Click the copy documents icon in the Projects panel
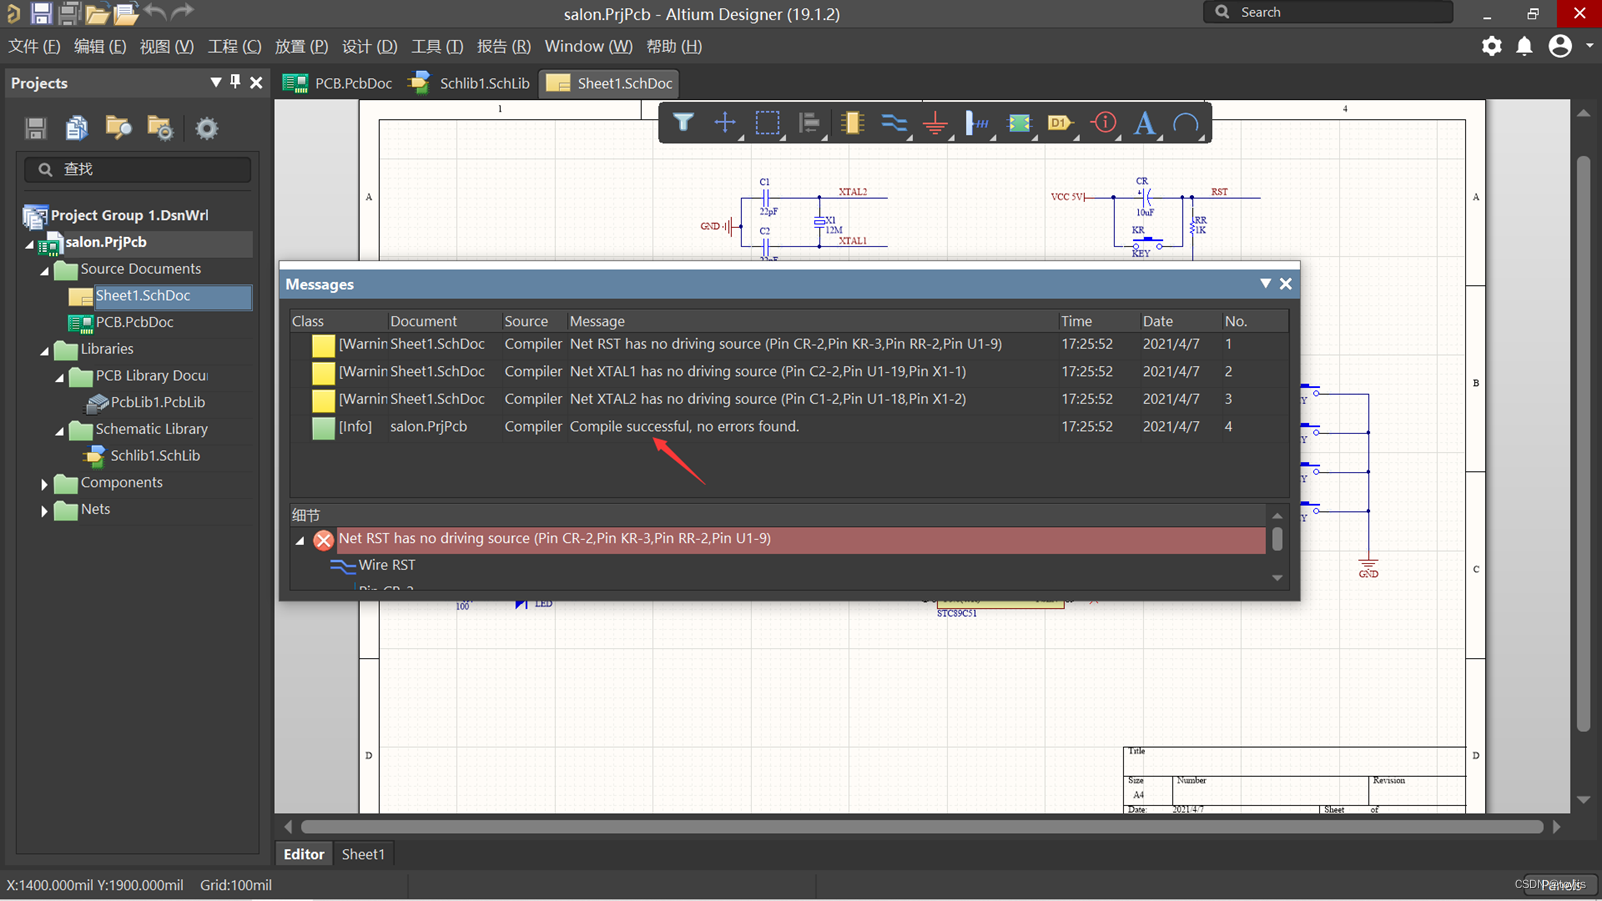Viewport: 1602px width, 901px height. [x=77, y=128]
